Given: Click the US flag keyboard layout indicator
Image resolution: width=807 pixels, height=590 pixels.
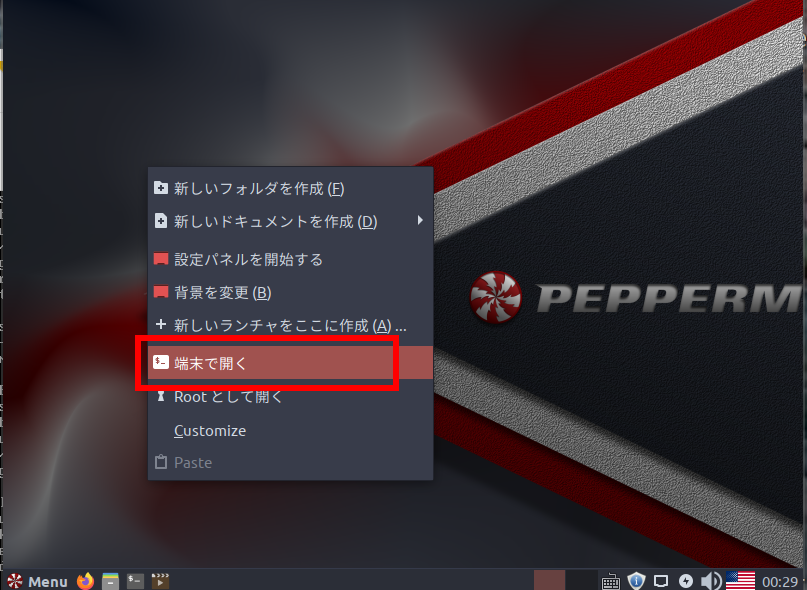Looking at the screenshot, I should click(740, 581).
